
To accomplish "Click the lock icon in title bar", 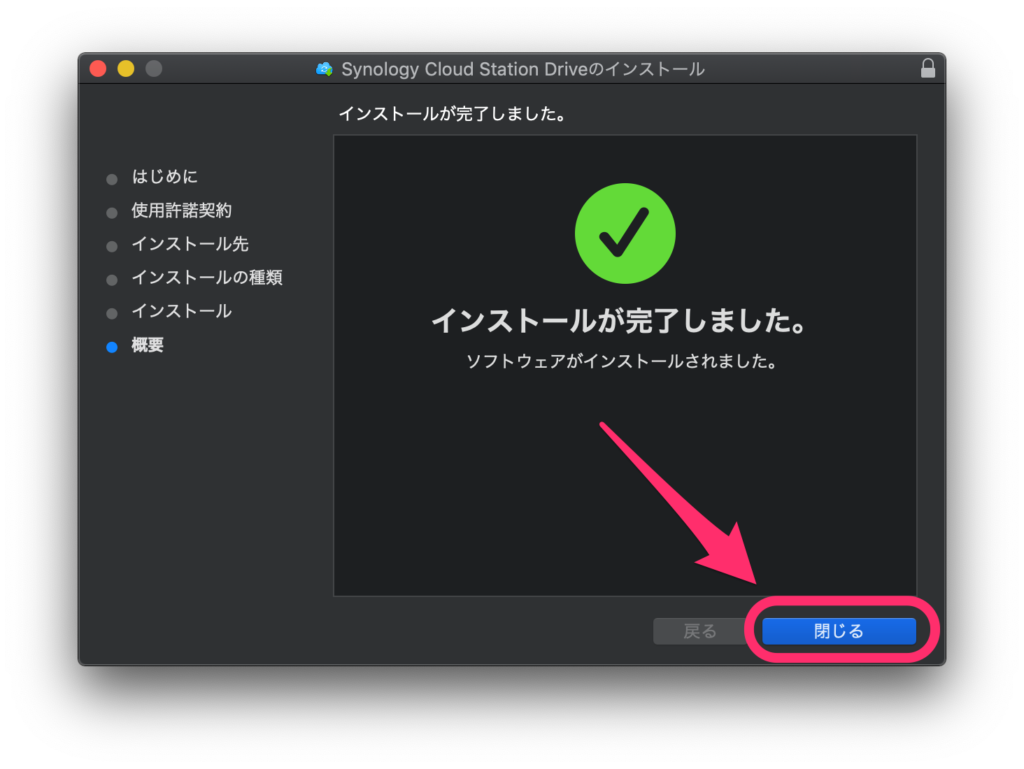I will (928, 69).
